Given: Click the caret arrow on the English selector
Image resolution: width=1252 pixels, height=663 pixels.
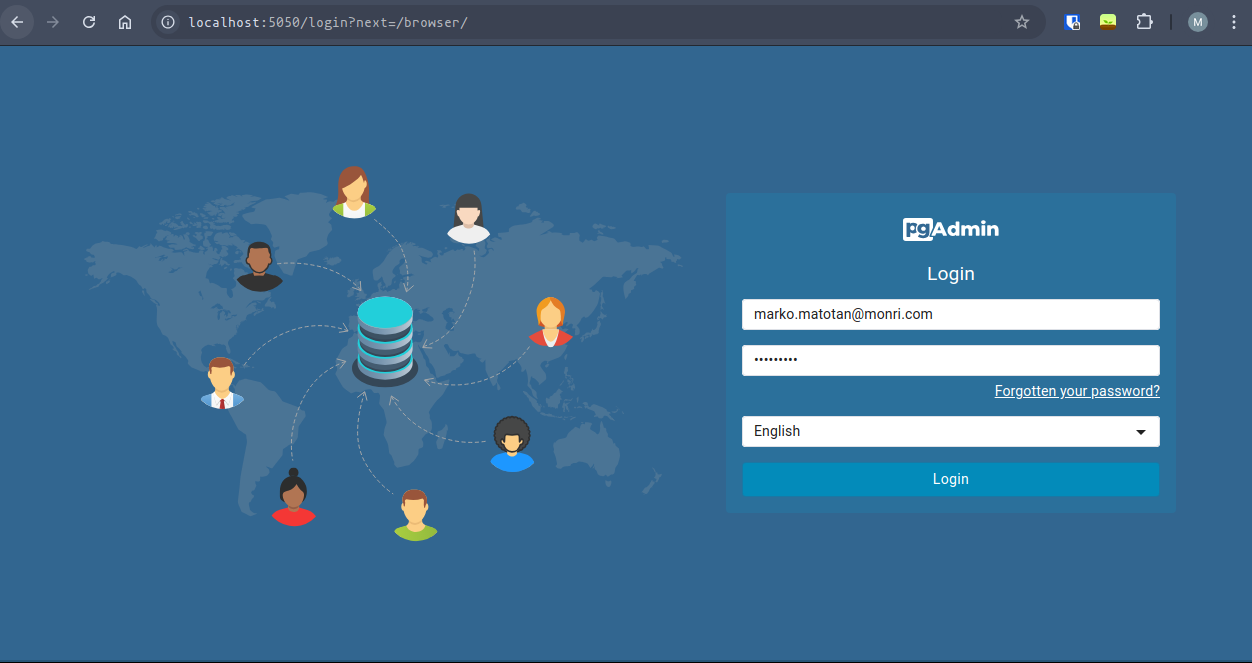Looking at the screenshot, I should [x=1141, y=431].
